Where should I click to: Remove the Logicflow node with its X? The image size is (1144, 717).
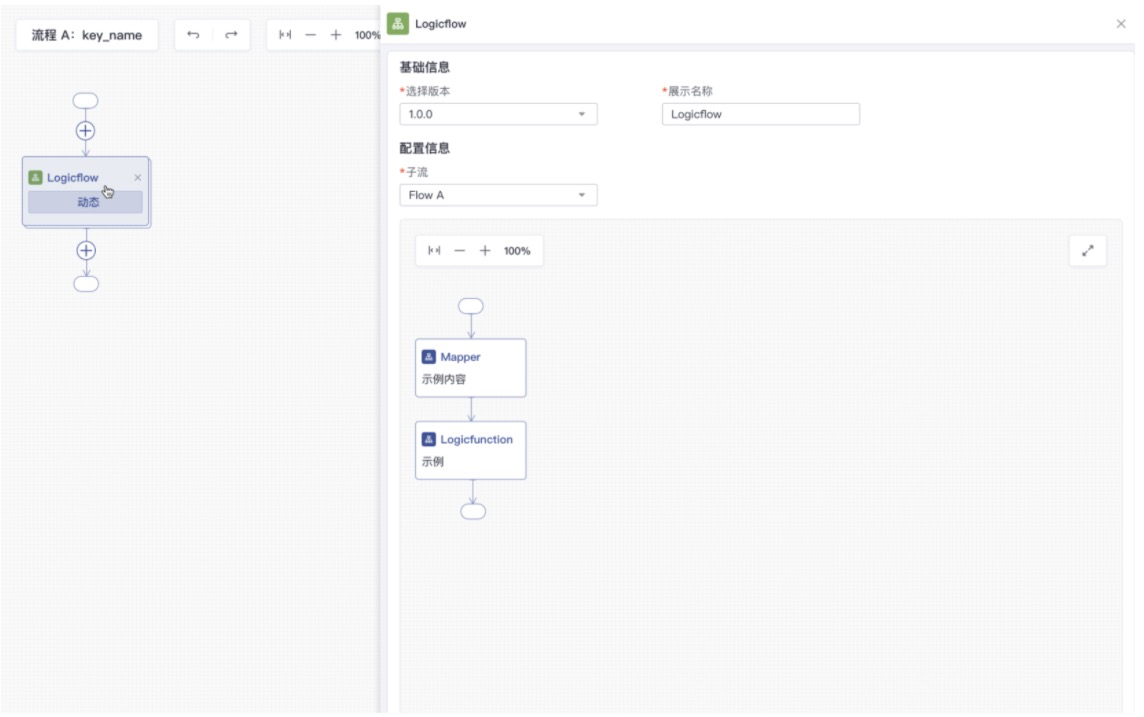(x=138, y=178)
